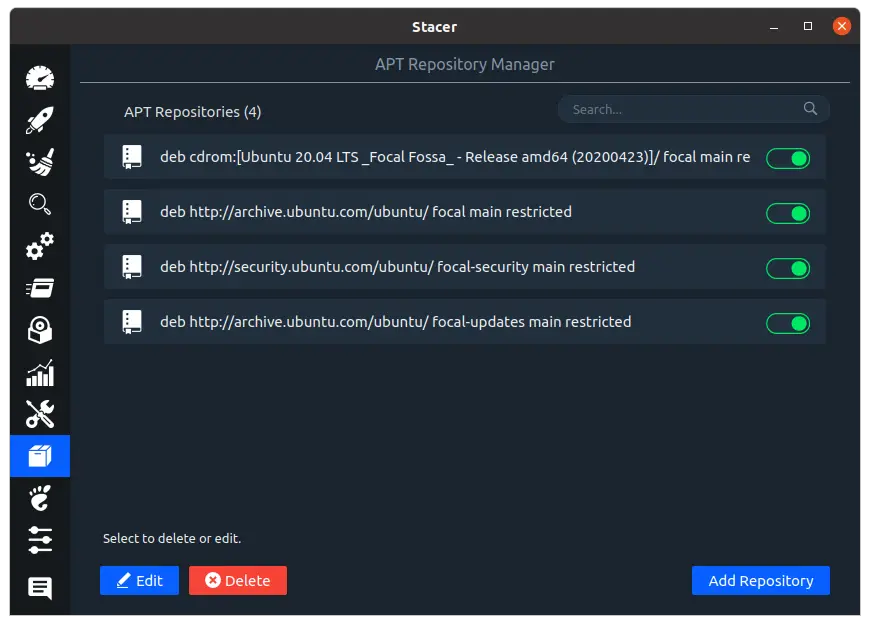Click repository icon of focal main restricted entry
870x625 pixels.
pyautogui.click(x=131, y=212)
